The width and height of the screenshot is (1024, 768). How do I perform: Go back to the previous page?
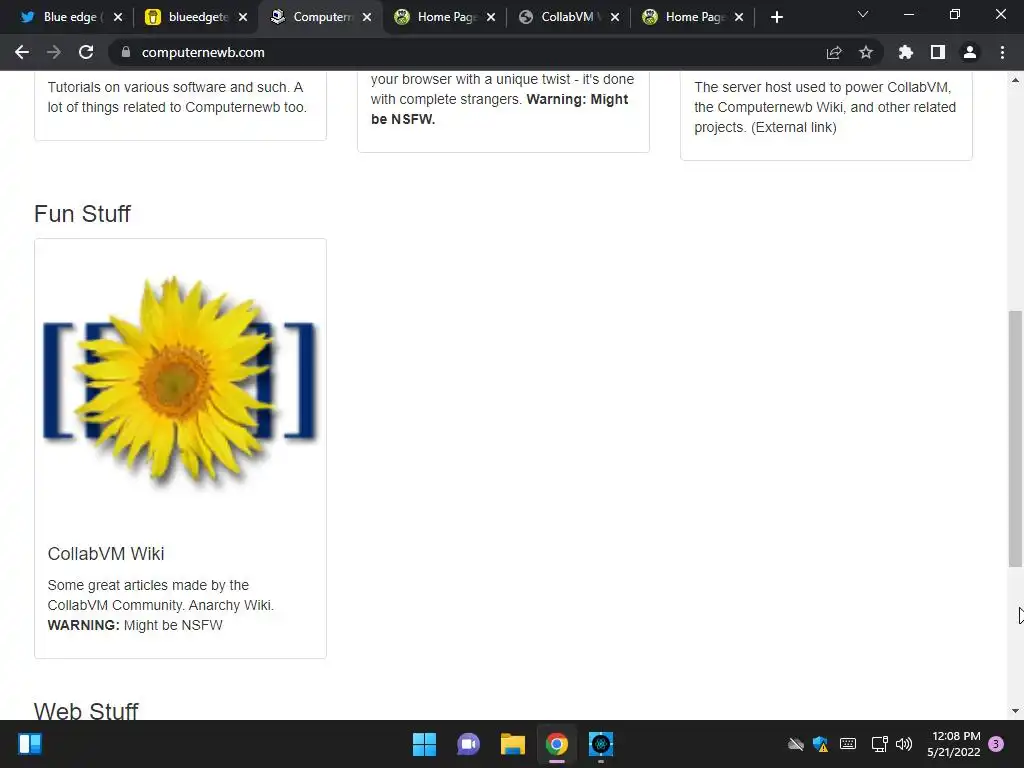[x=22, y=52]
